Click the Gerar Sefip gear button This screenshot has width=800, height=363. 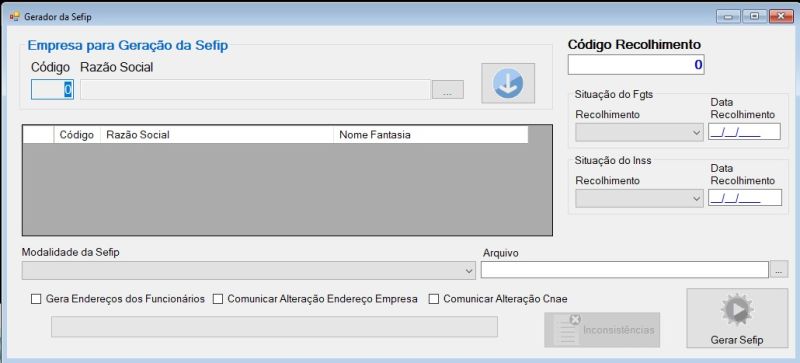coord(737,318)
